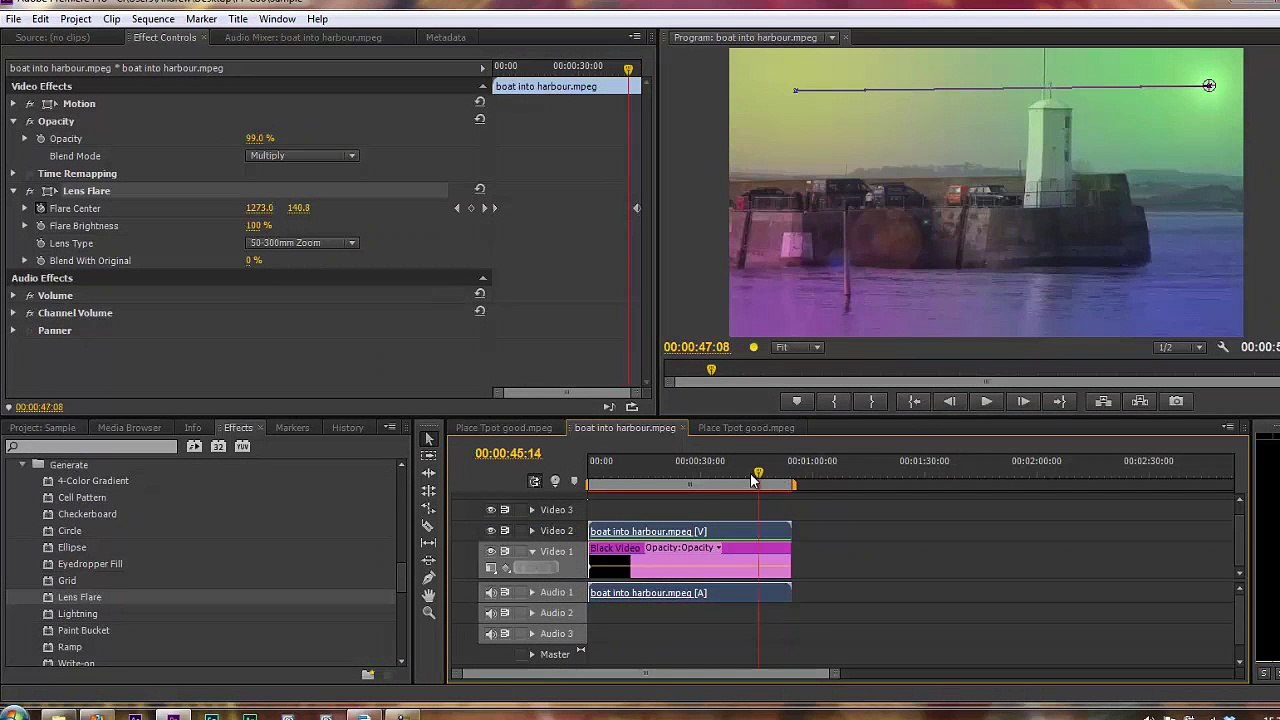Select the Hand tool
Viewport: 1280px width, 720px height.
pyautogui.click(x=429, y=596)
